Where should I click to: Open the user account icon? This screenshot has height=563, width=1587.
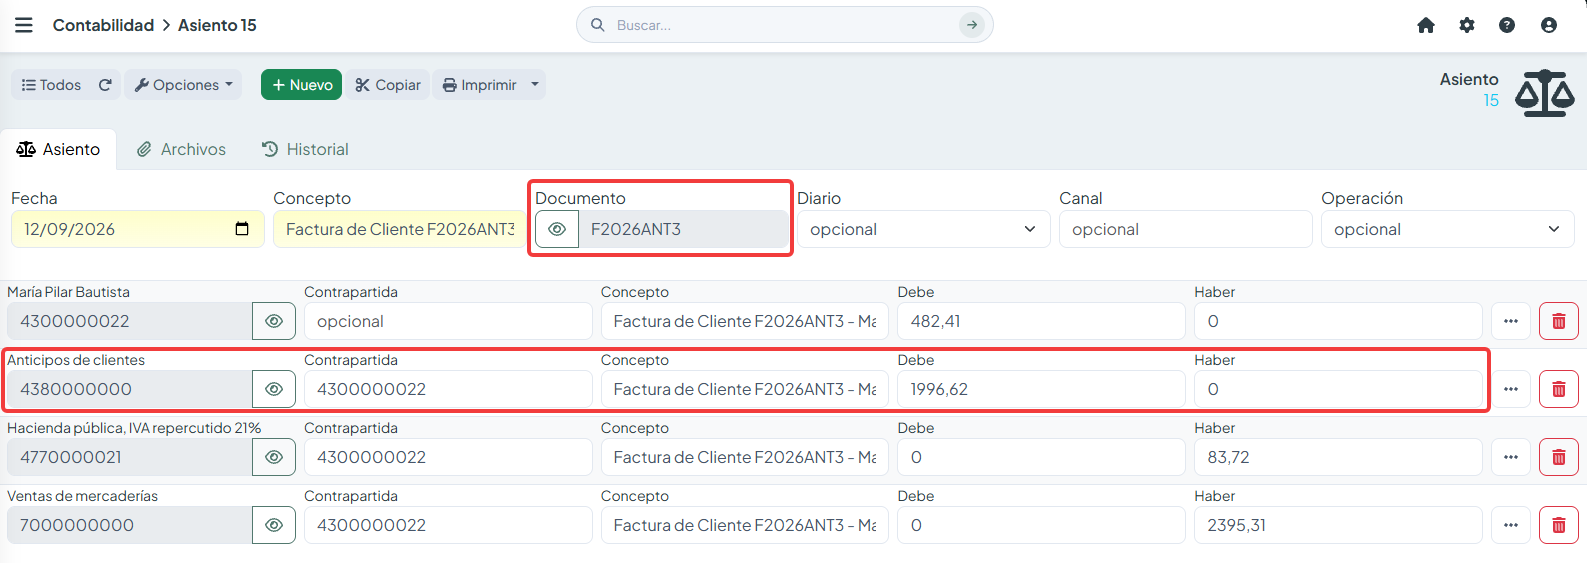[1549, 25]
